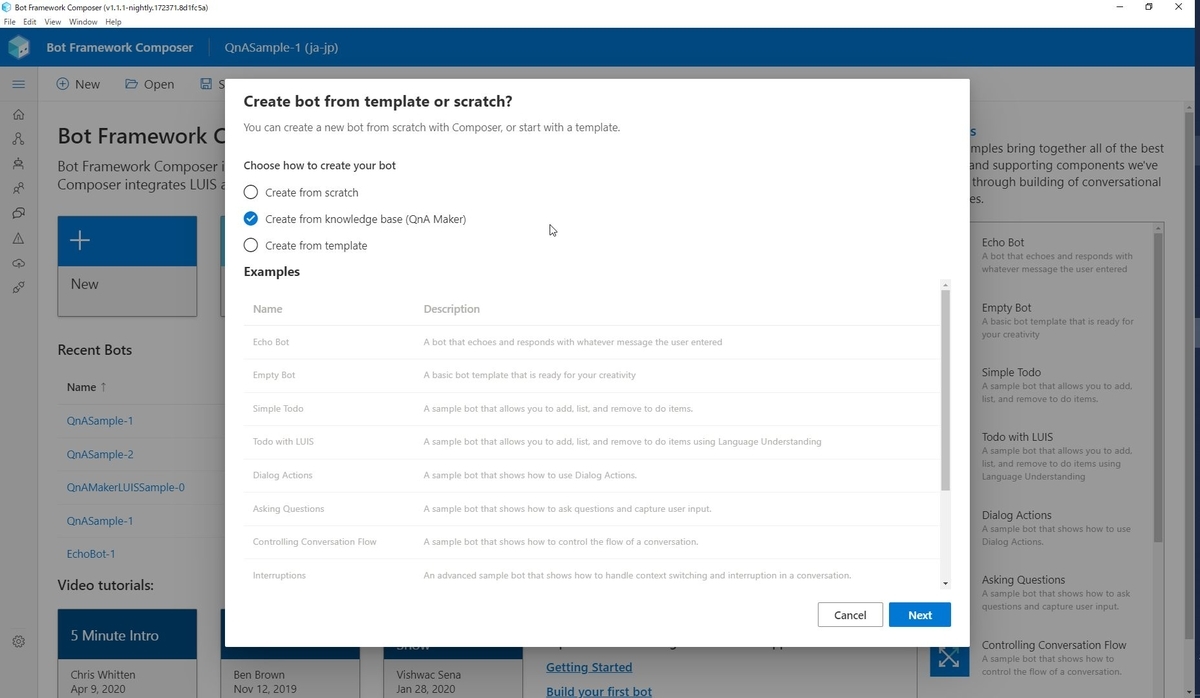Choose Controlling Conversation Flow example row
The height and width of the screenshot is (698, 1200).
(592, 541)
